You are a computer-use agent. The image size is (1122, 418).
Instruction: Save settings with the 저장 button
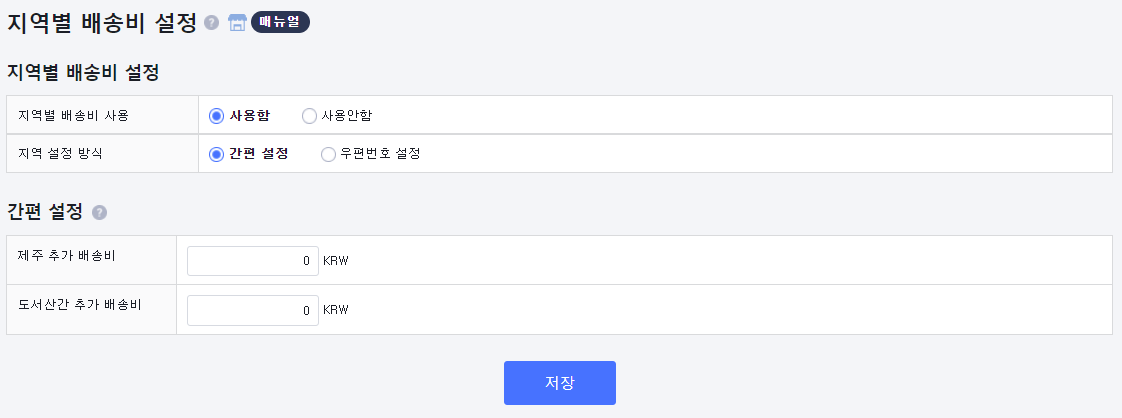pyautogui.click(x=560, y=383)
